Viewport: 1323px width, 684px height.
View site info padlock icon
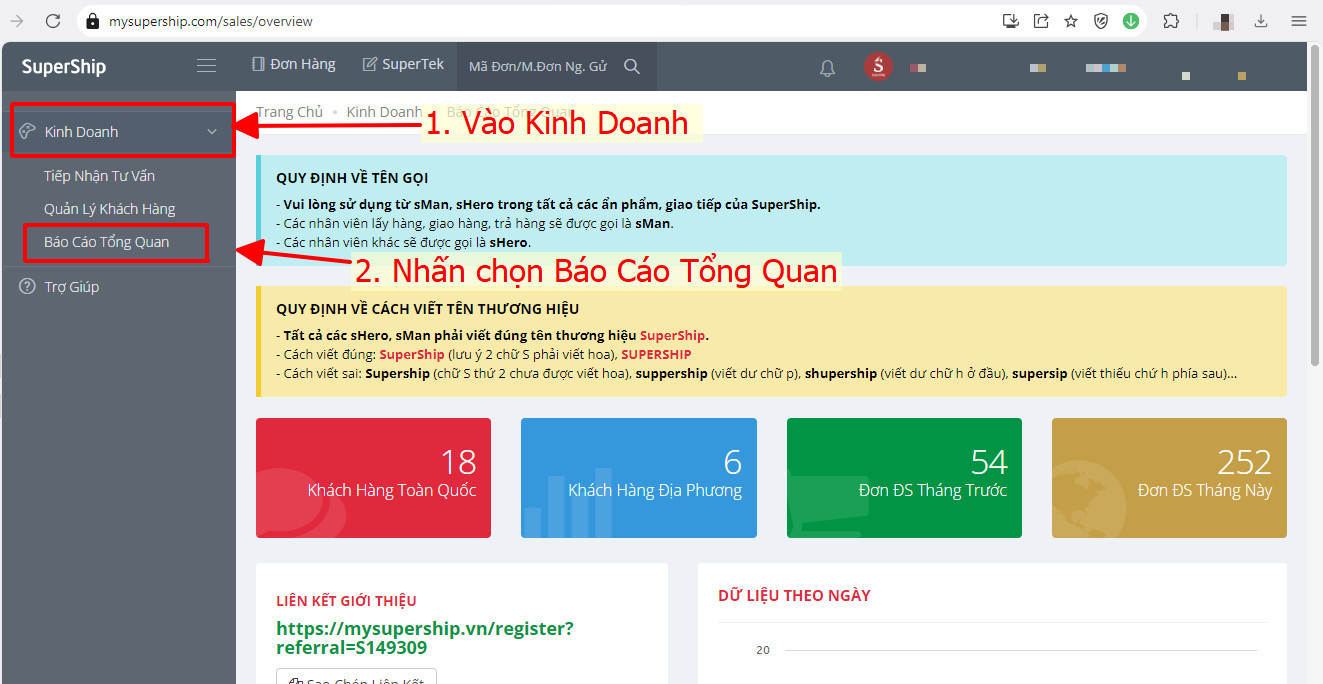click(93, 21)
